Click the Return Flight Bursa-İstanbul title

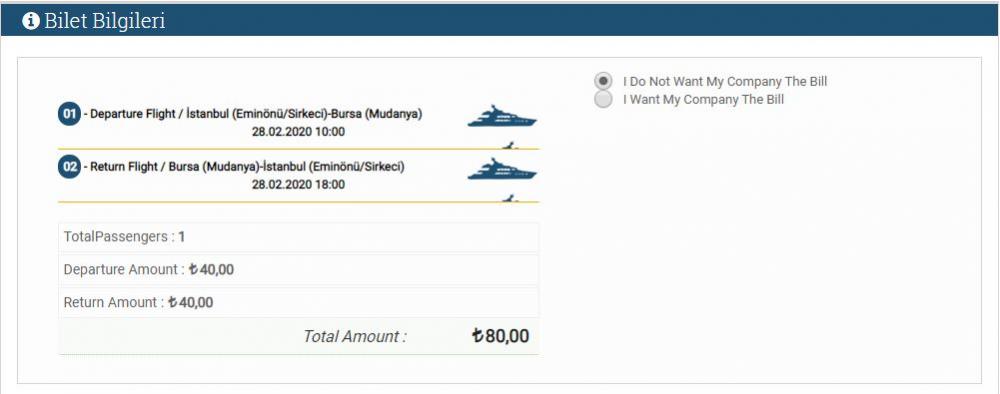click(244, 167)
